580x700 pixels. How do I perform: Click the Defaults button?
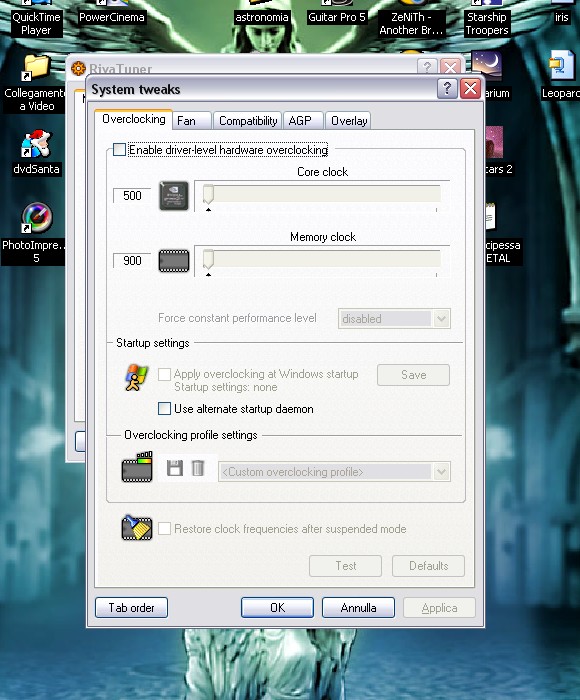click(x=428, y=566)
